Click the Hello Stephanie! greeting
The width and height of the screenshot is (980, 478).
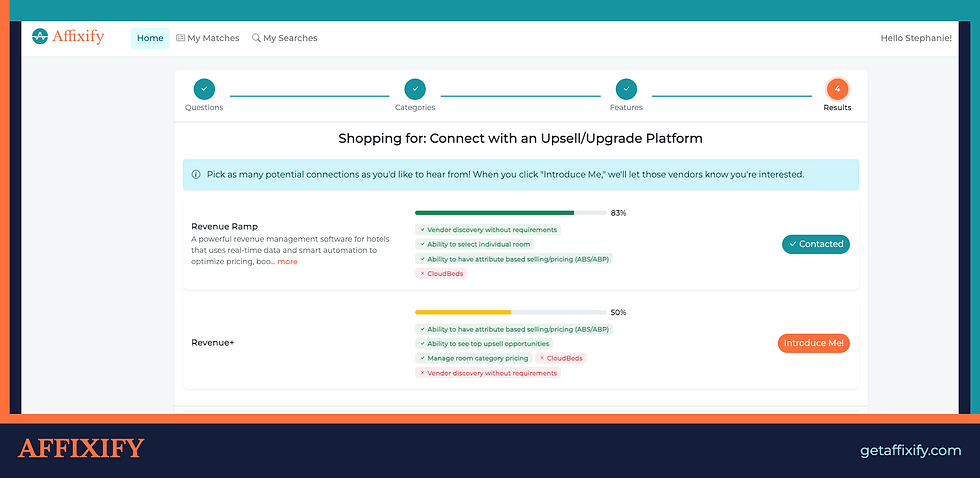916,38
